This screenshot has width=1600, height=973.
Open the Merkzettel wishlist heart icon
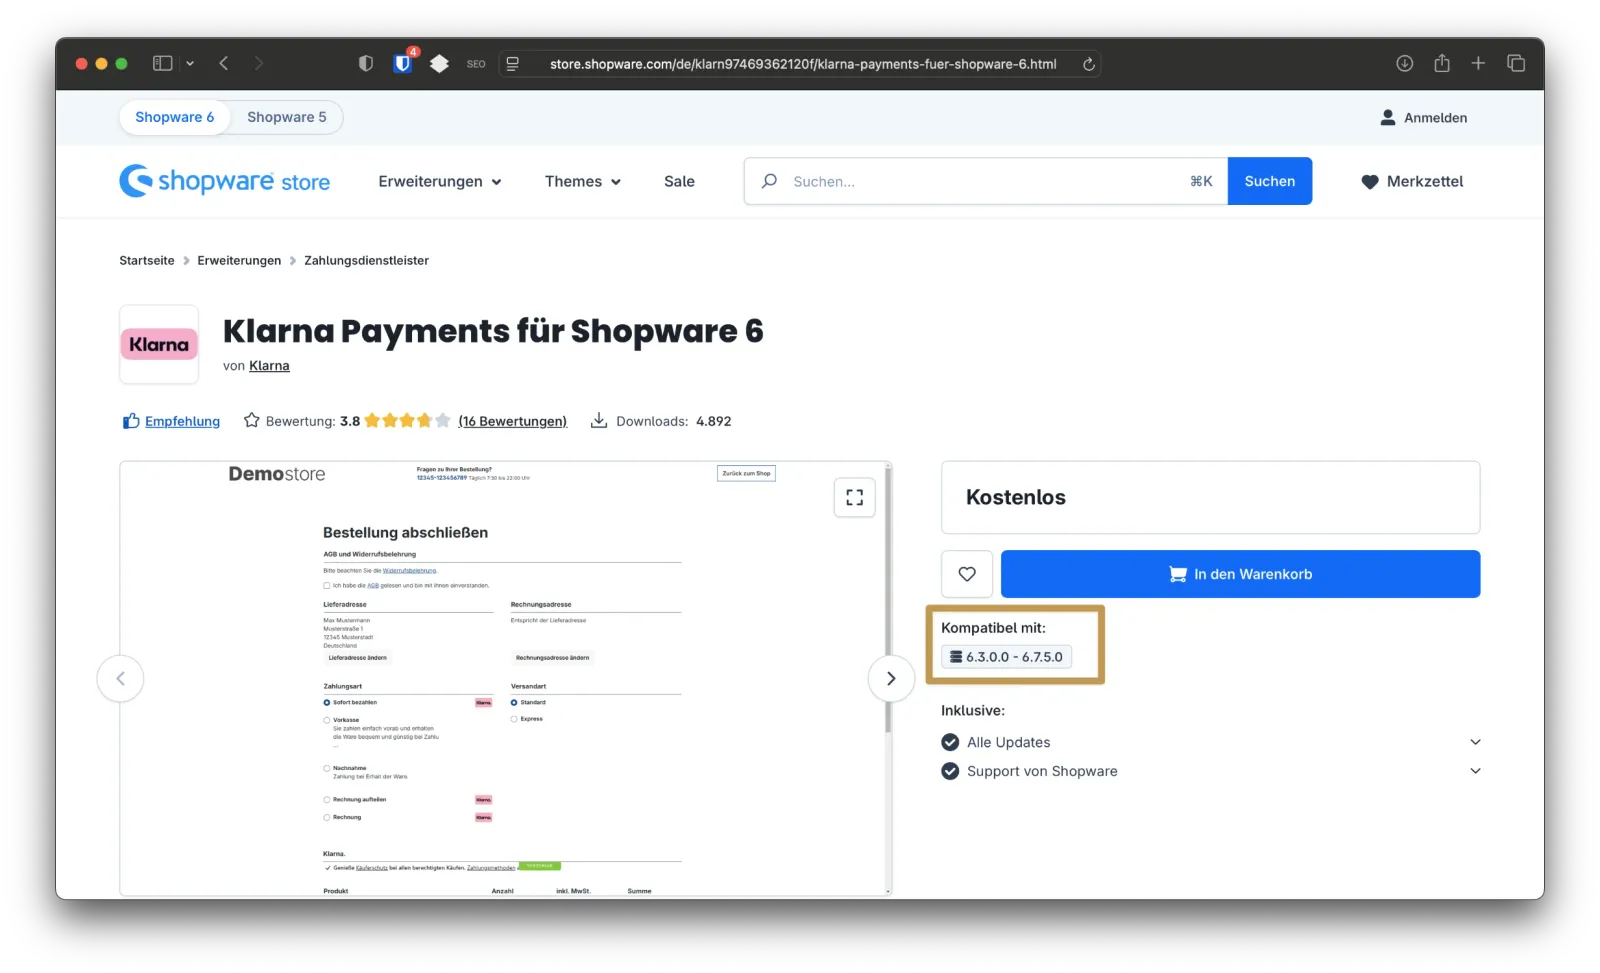click(x=1369, y=181)
